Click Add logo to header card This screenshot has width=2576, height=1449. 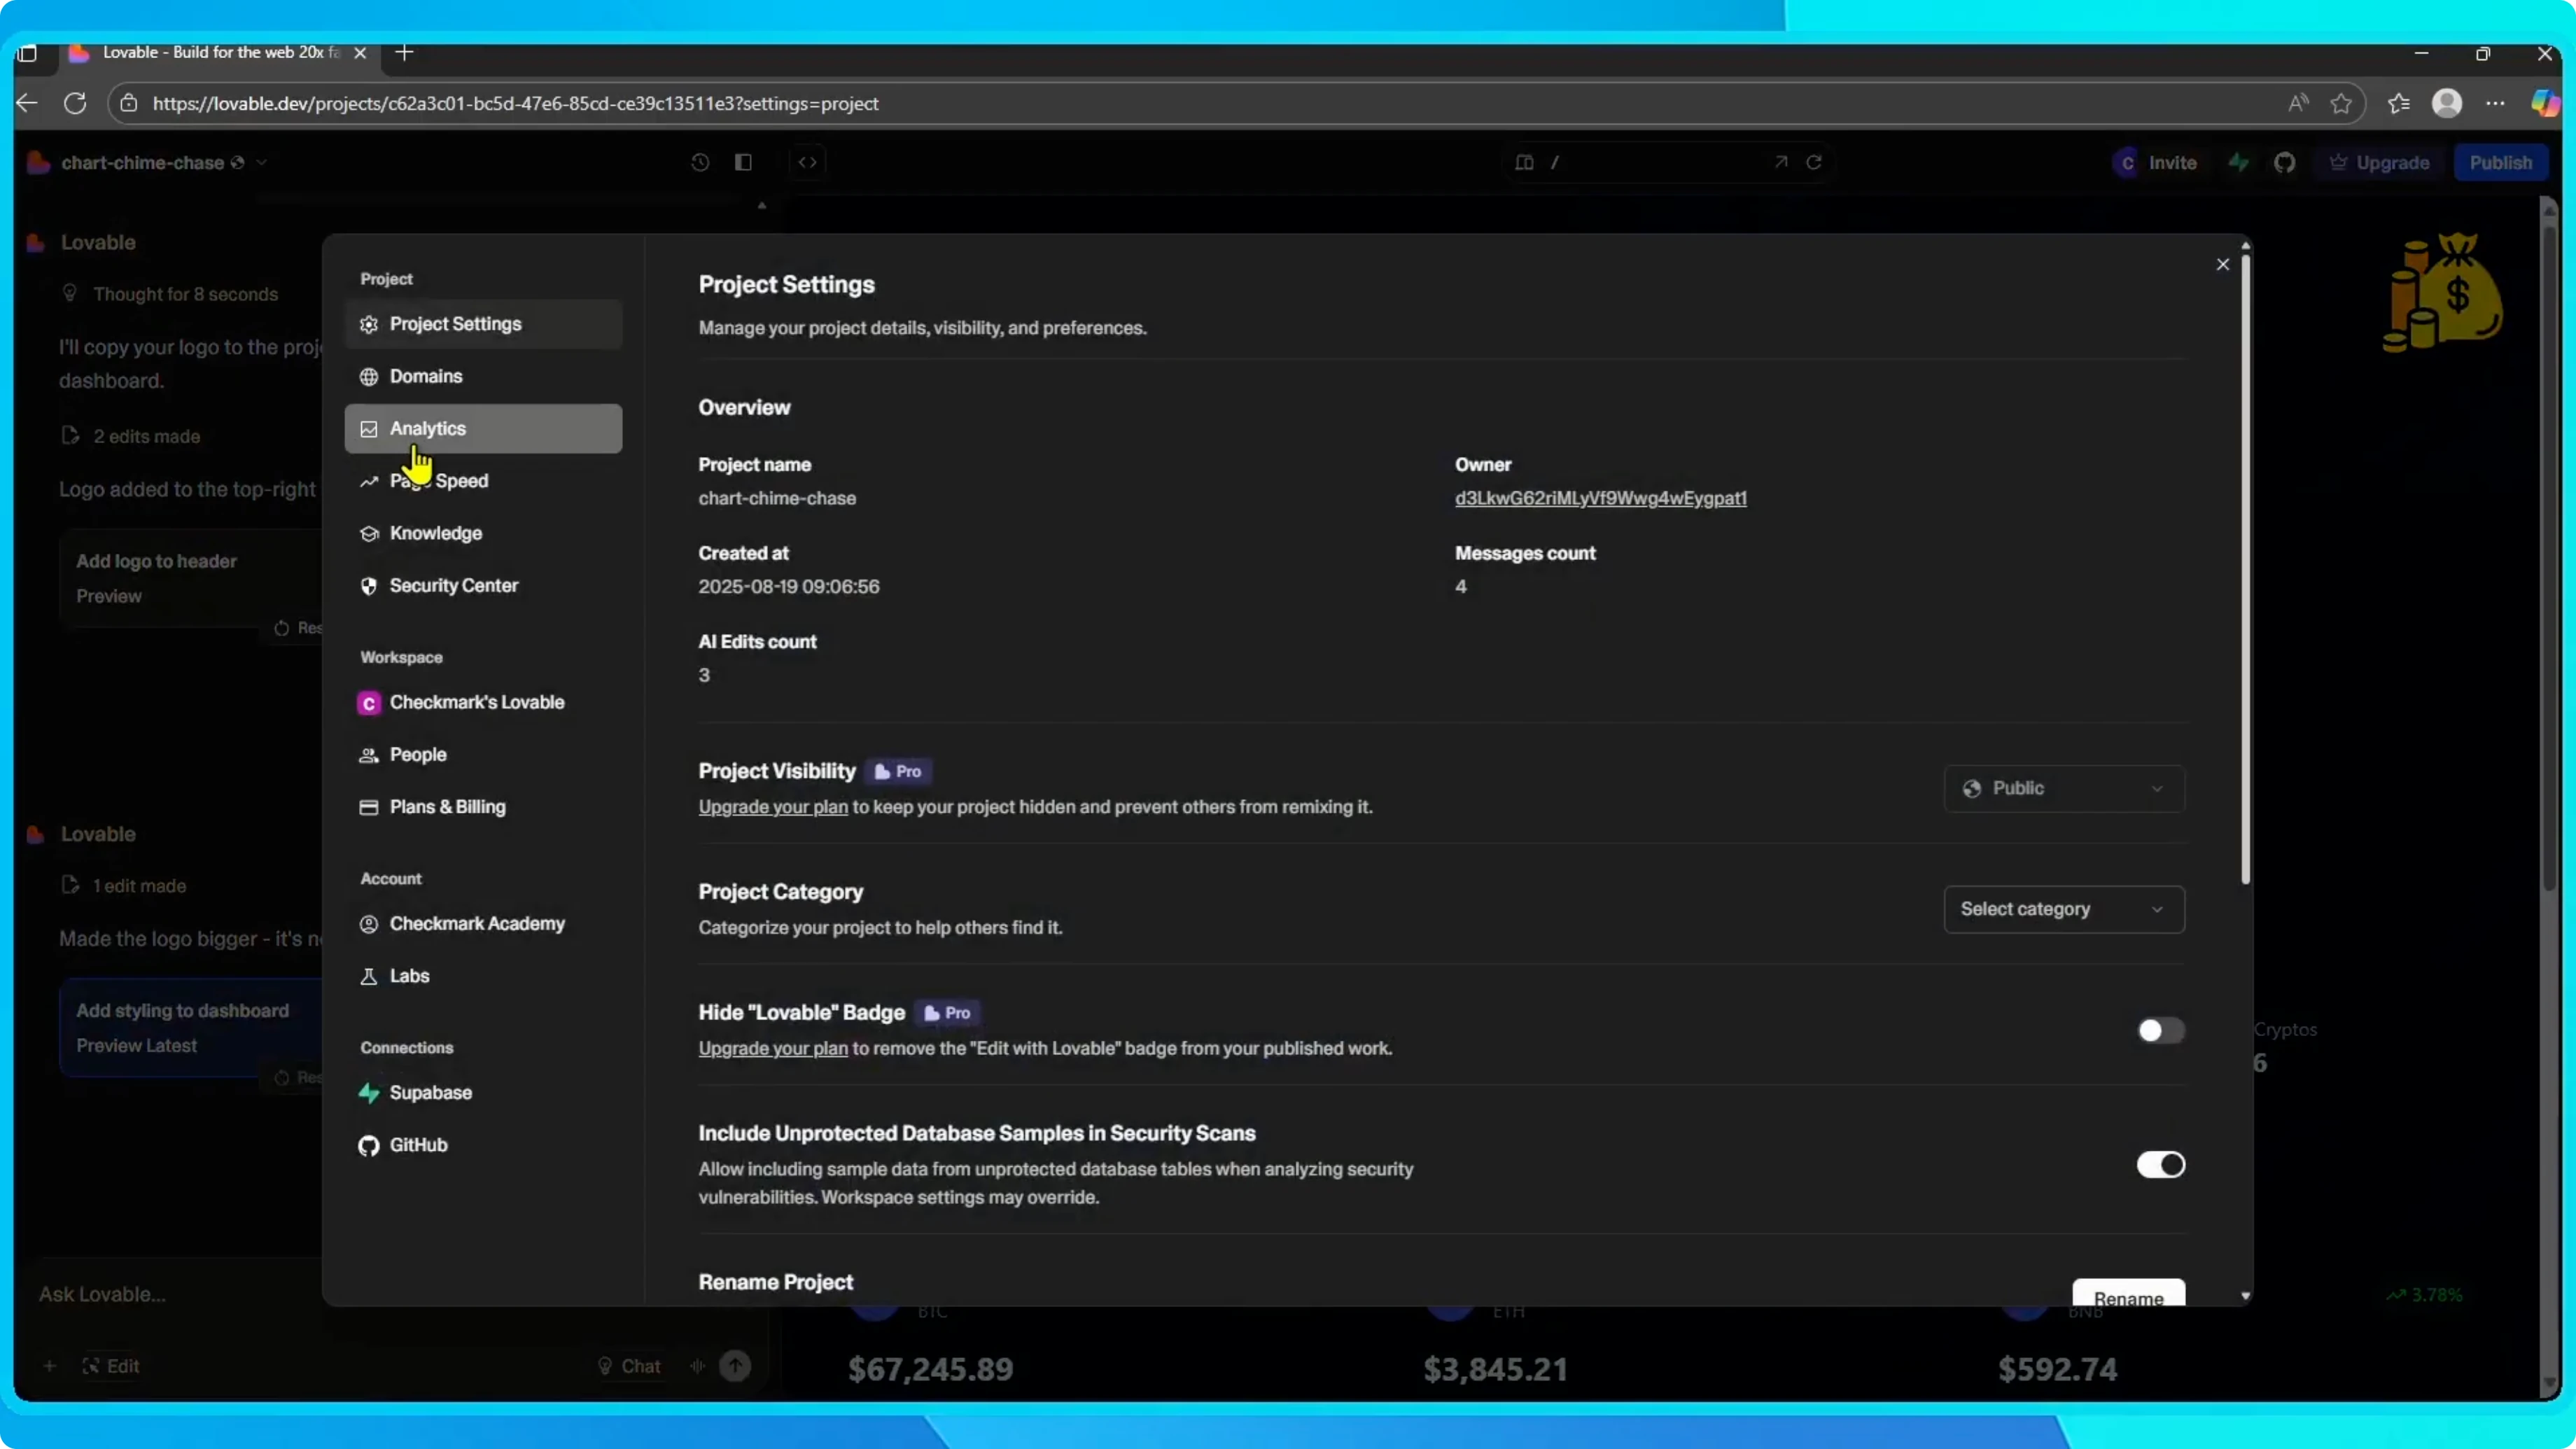point(190,578)
